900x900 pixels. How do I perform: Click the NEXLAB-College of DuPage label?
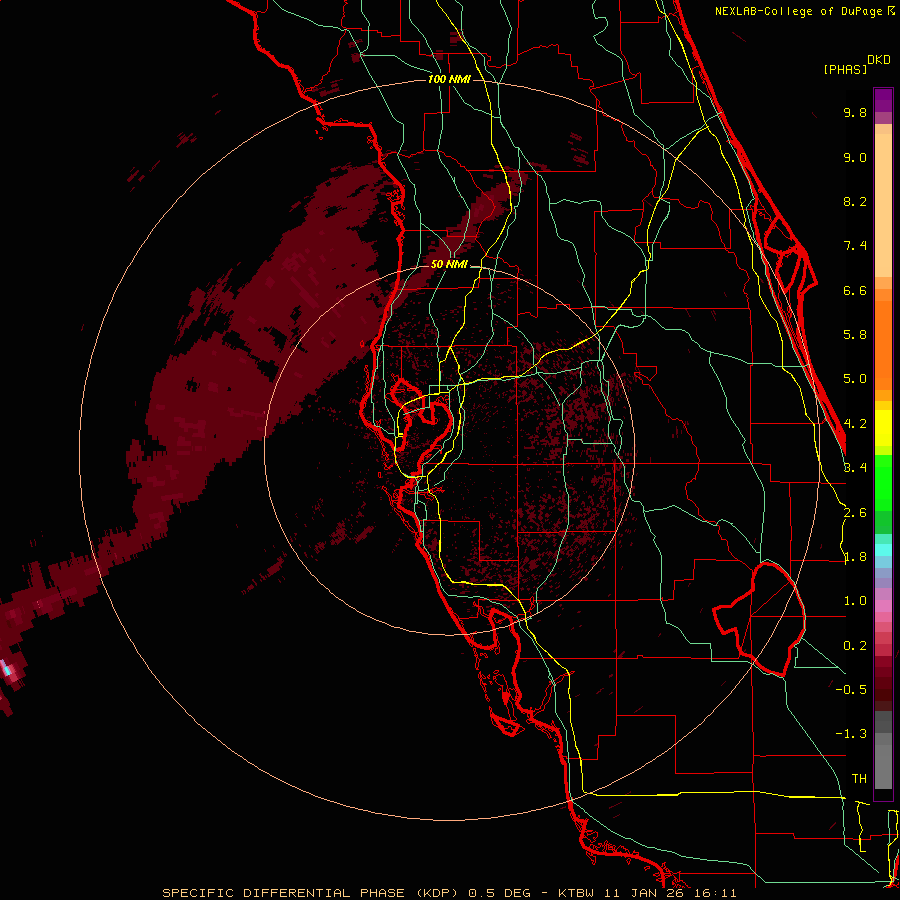click(x=800, y=11)
